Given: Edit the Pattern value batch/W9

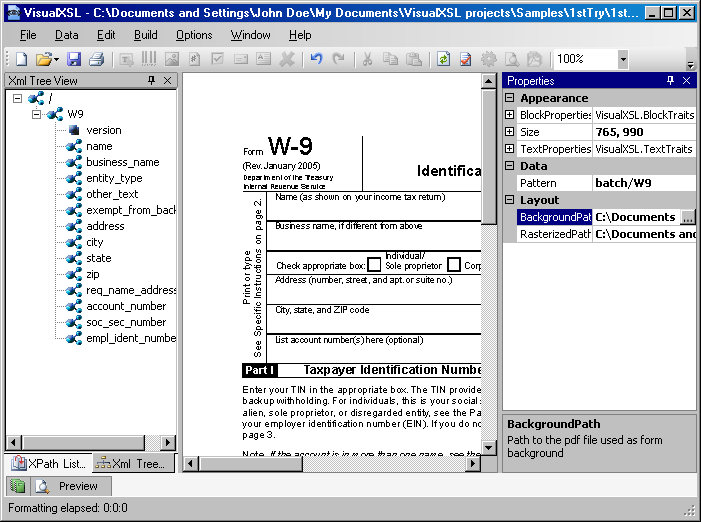Looking at the screenshot, I should (x=644, y=183).
